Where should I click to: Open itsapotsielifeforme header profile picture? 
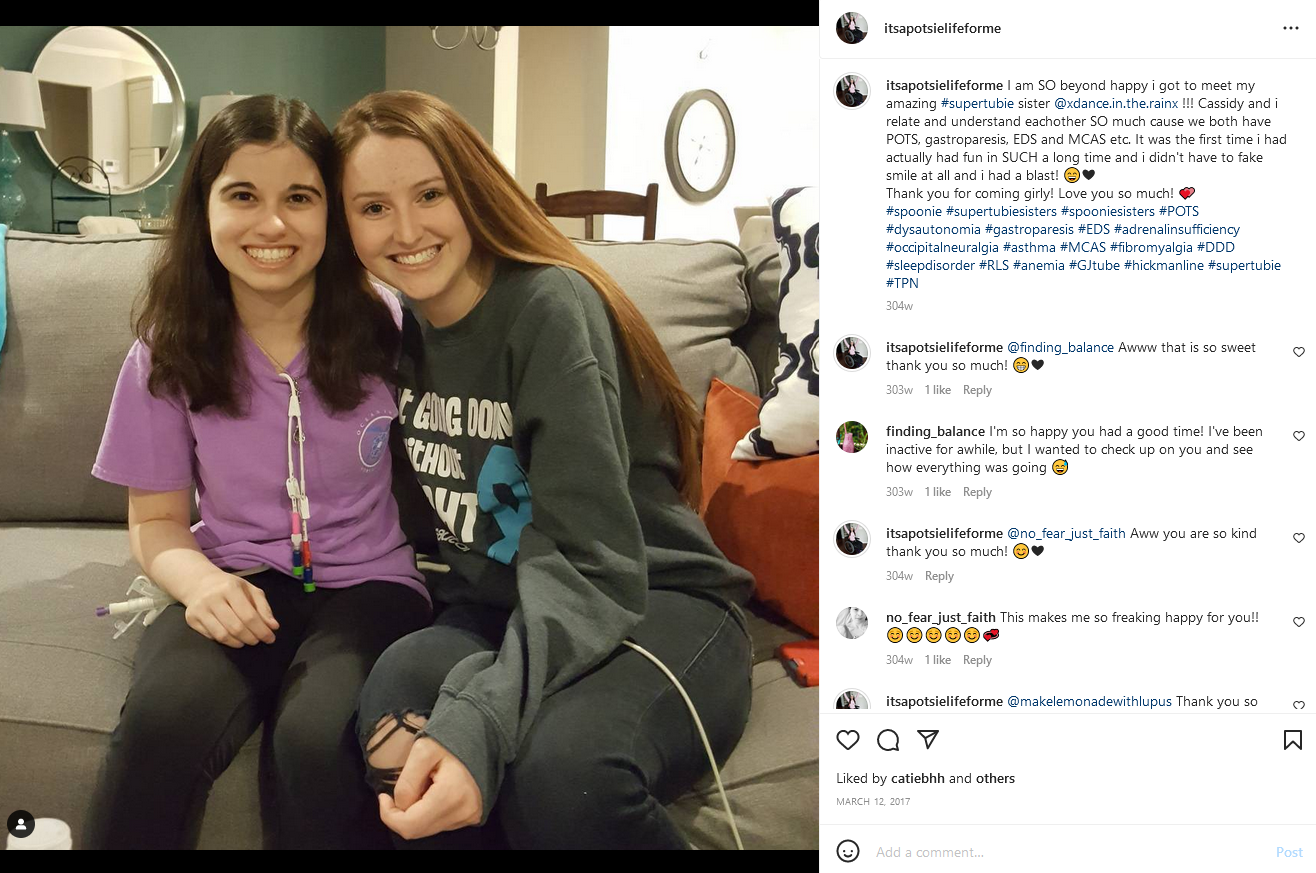(x=852, y=28)
